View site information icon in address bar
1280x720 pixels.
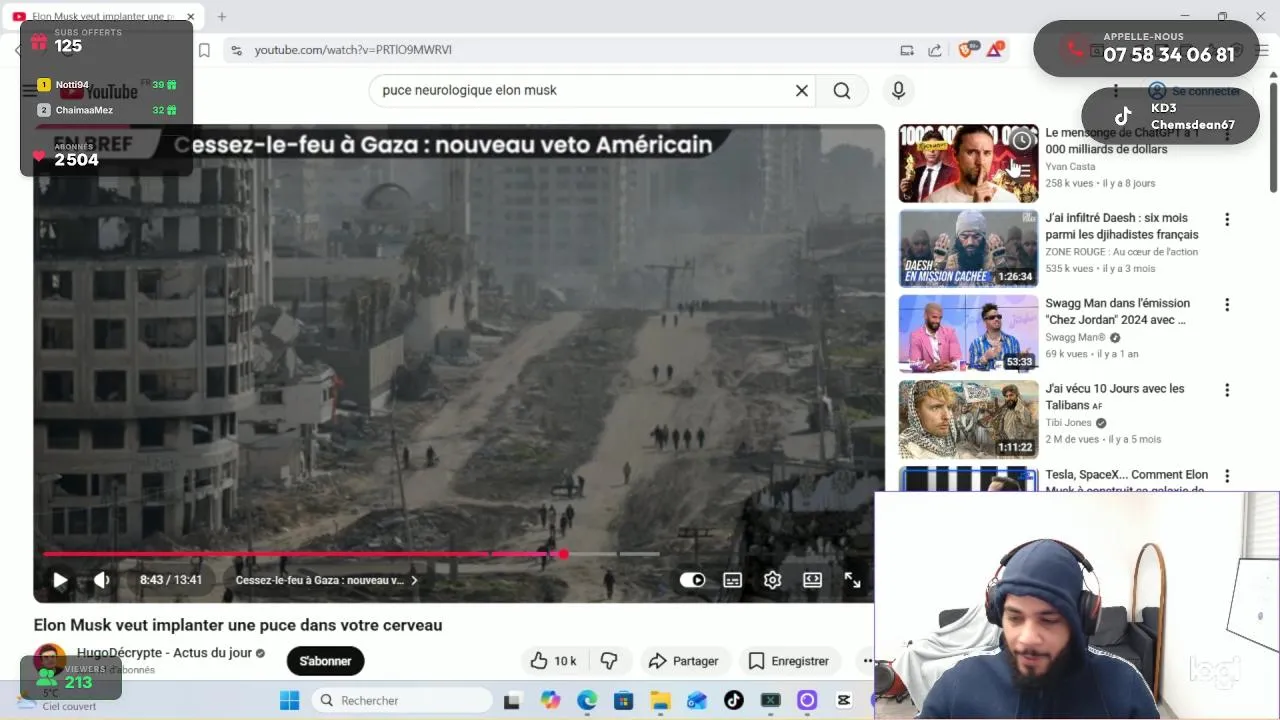pos(236,50)
